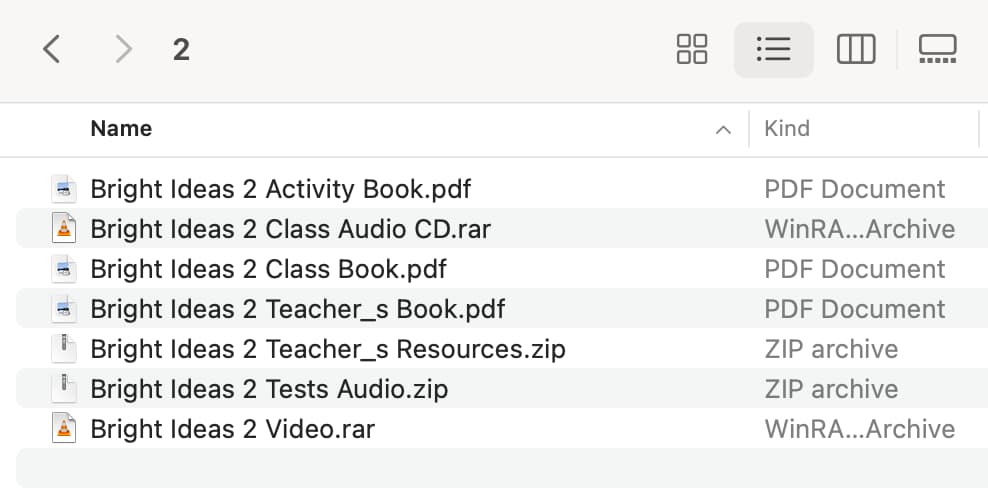Select Bright Ideas 2 Teacher_s Resources.zip
Viewport: 988px width, 488px height.
(502, 349)
